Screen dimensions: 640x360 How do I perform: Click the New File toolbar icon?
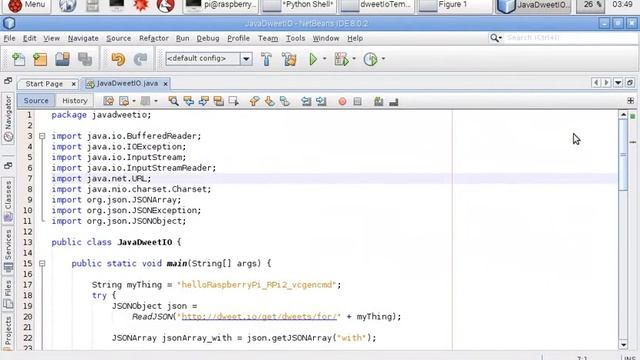click(x=18, y=59)
